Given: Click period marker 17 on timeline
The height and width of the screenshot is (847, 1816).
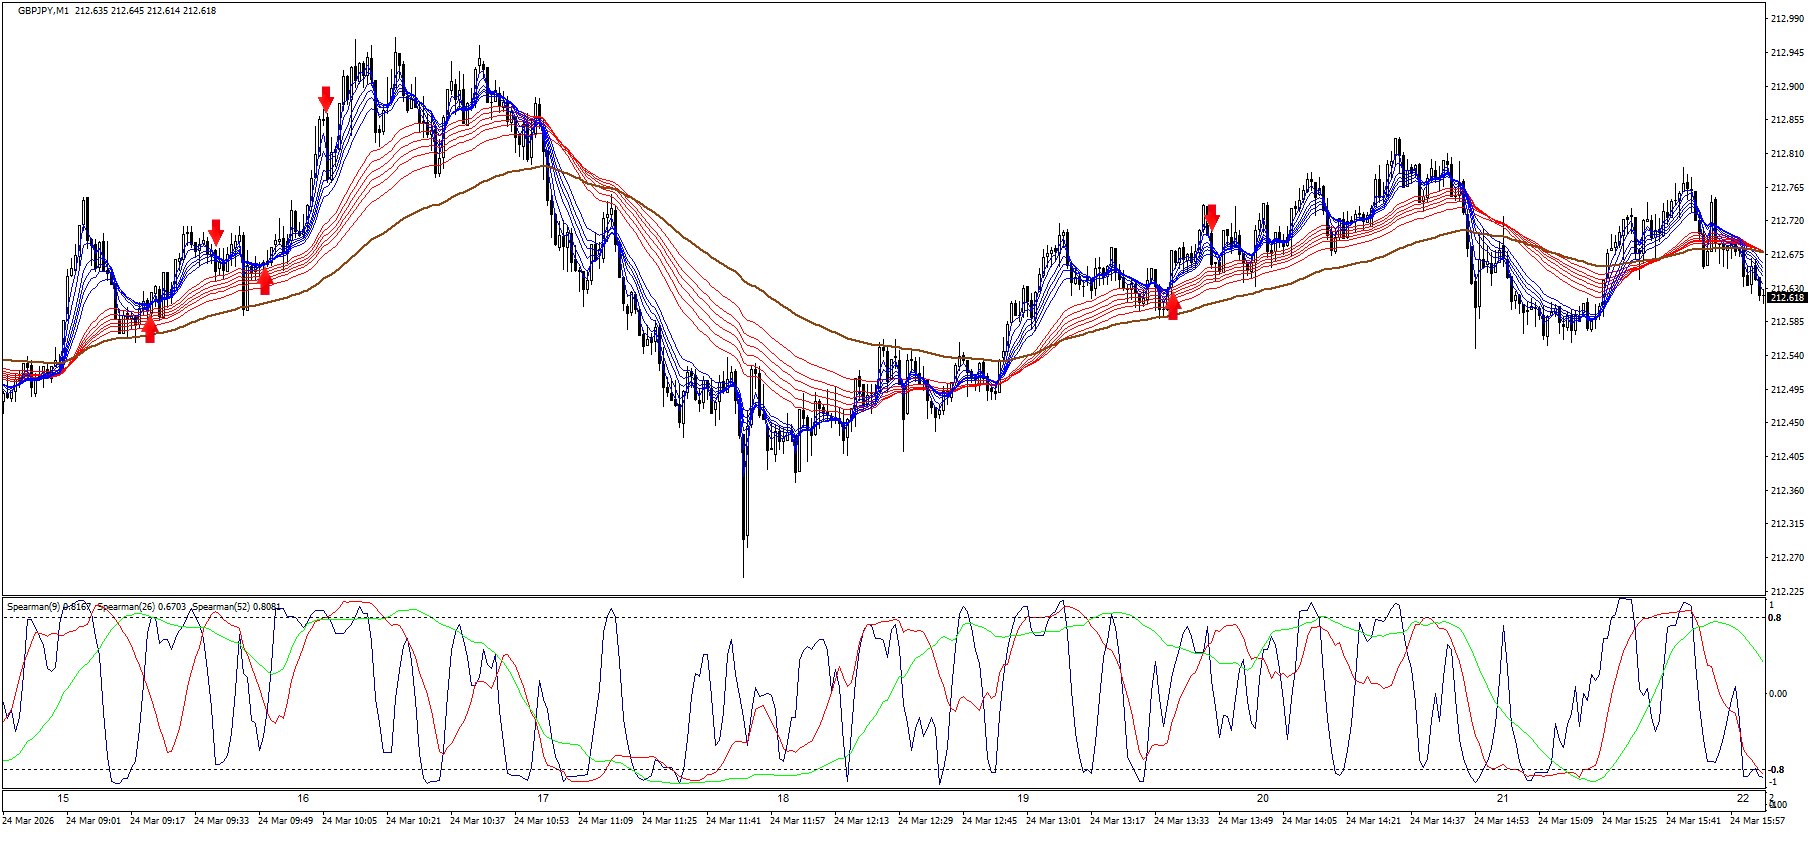Looking at the screenshot, I should coord(543,798).
